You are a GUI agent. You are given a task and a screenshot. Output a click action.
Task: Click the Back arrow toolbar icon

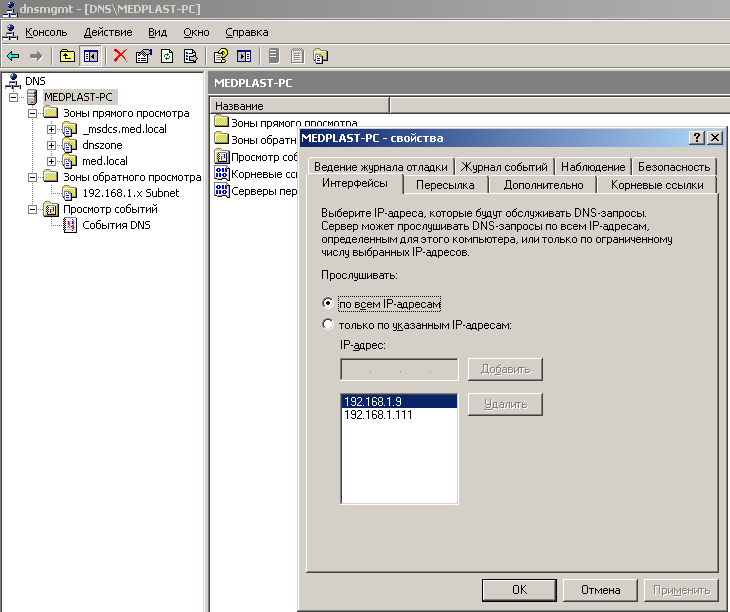(13, 56)
